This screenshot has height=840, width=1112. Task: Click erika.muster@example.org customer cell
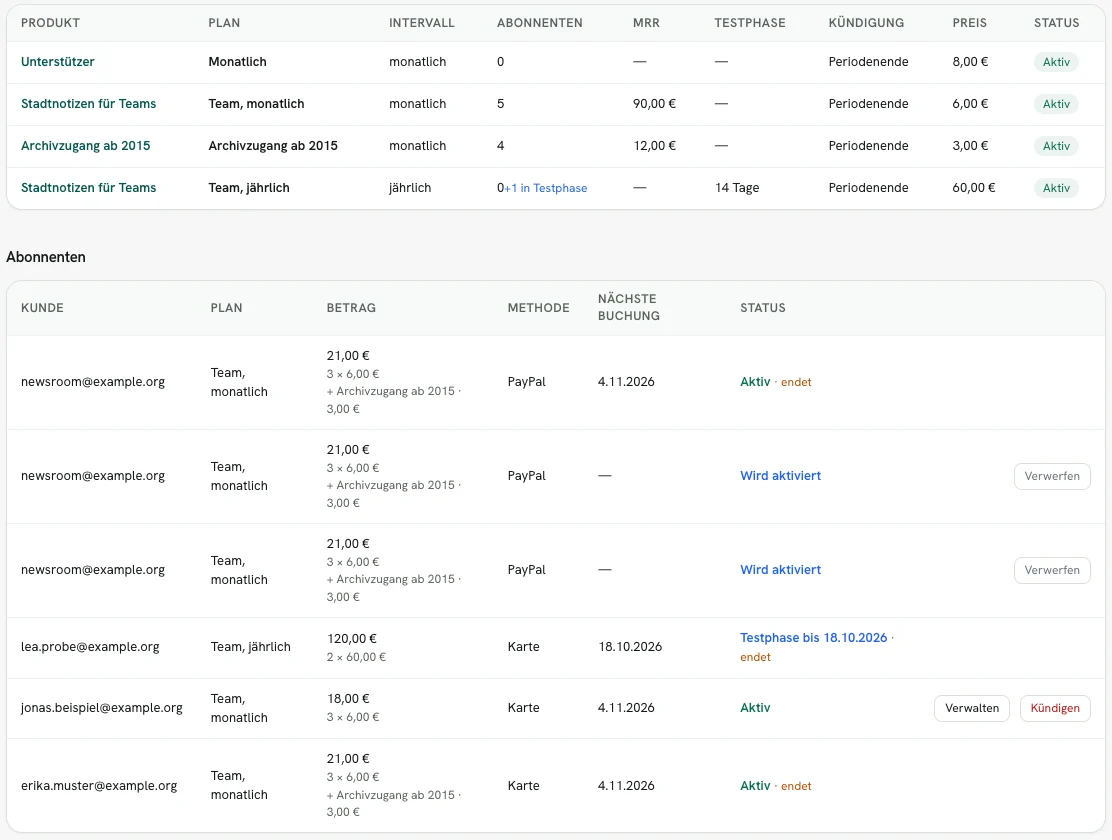click(99, 785)
